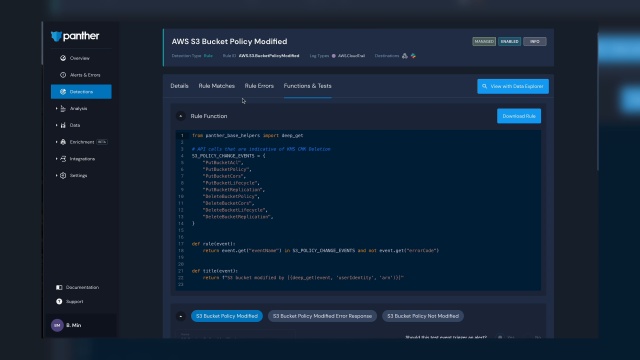Open the B. Min user avatar

tap(57, 325)
